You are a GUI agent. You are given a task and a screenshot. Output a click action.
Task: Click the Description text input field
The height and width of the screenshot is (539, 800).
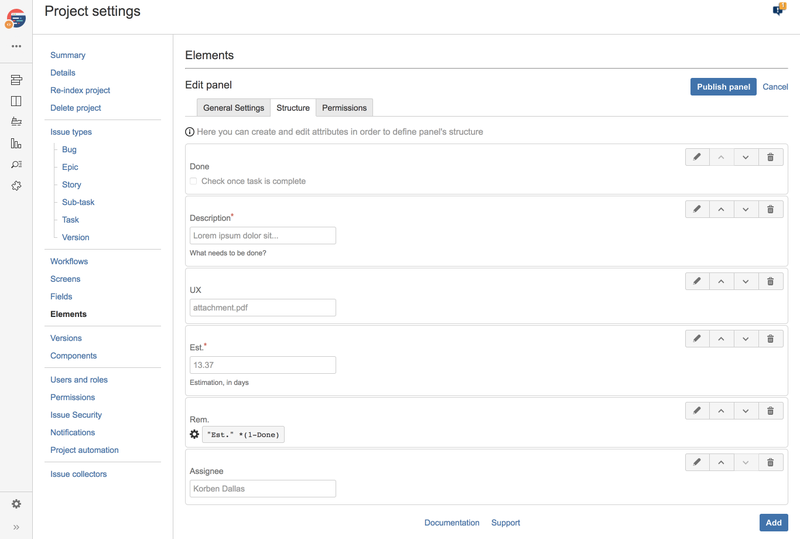(x=263, y=236)
